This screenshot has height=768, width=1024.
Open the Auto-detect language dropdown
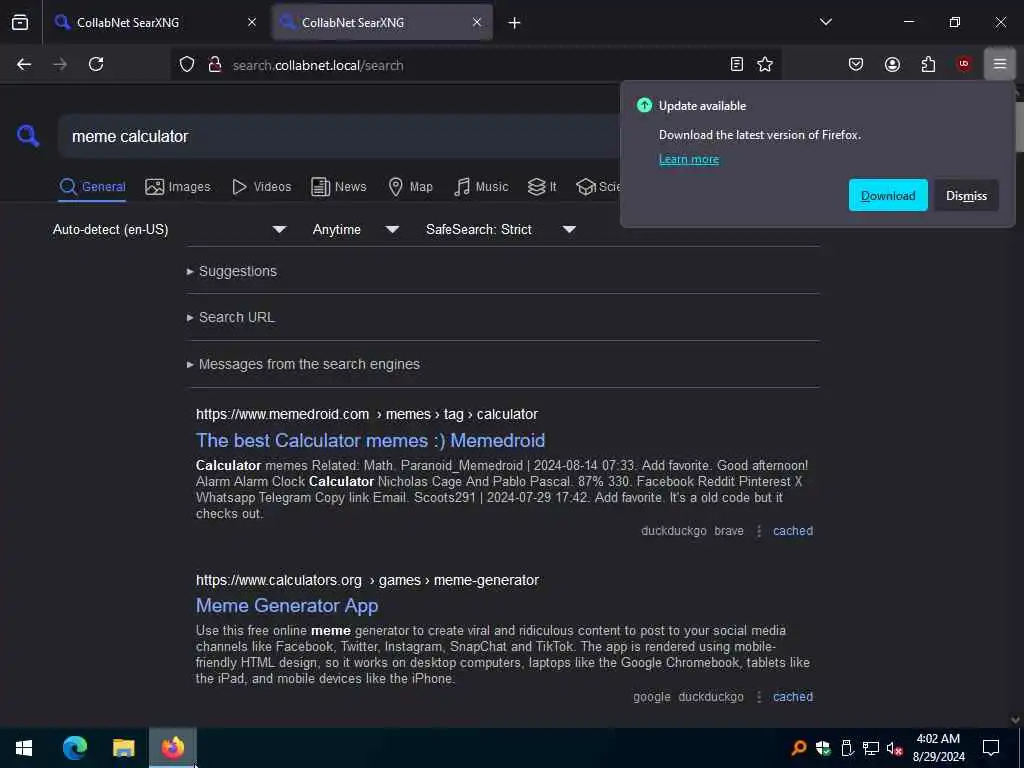[170, 229]
